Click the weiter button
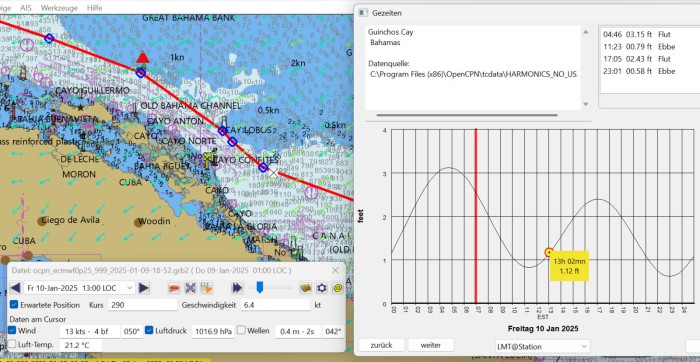Viewport: 700px width, 362px height. (431, 345)
